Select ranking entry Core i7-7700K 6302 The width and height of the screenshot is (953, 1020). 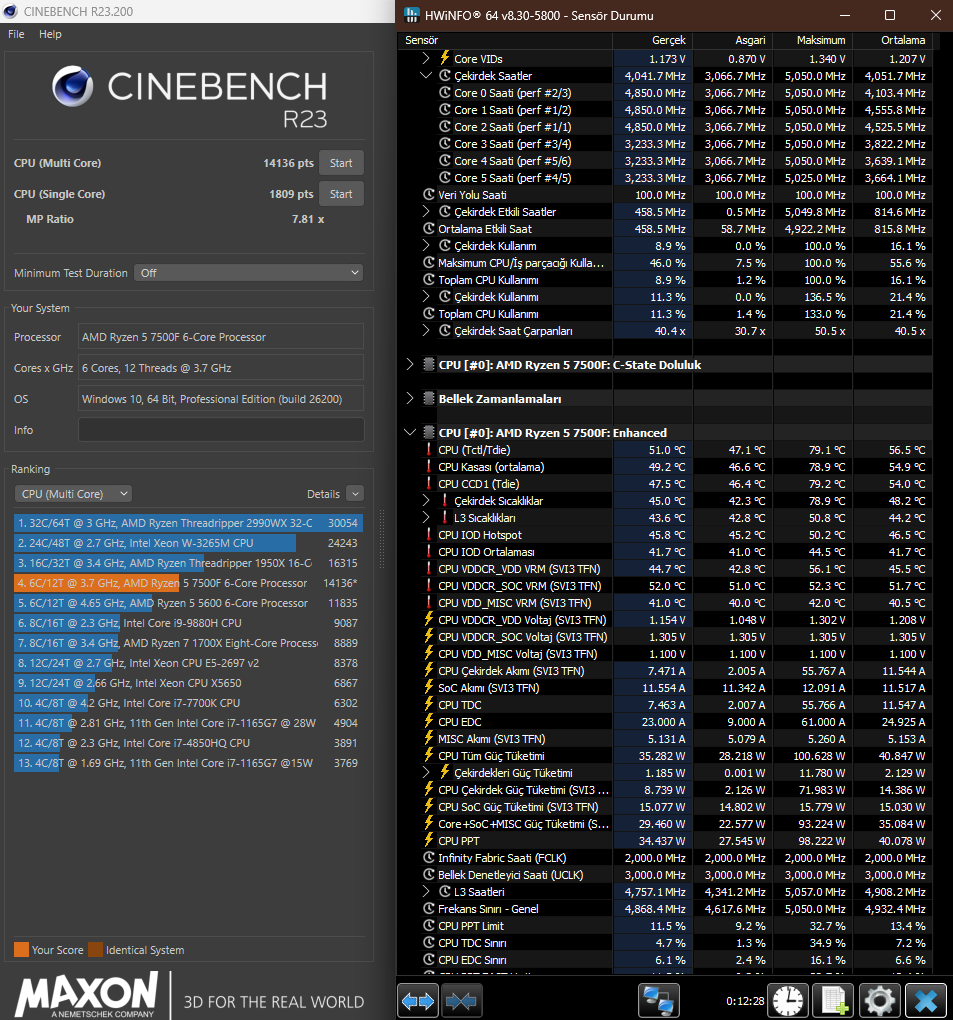(x=188, y=703)
